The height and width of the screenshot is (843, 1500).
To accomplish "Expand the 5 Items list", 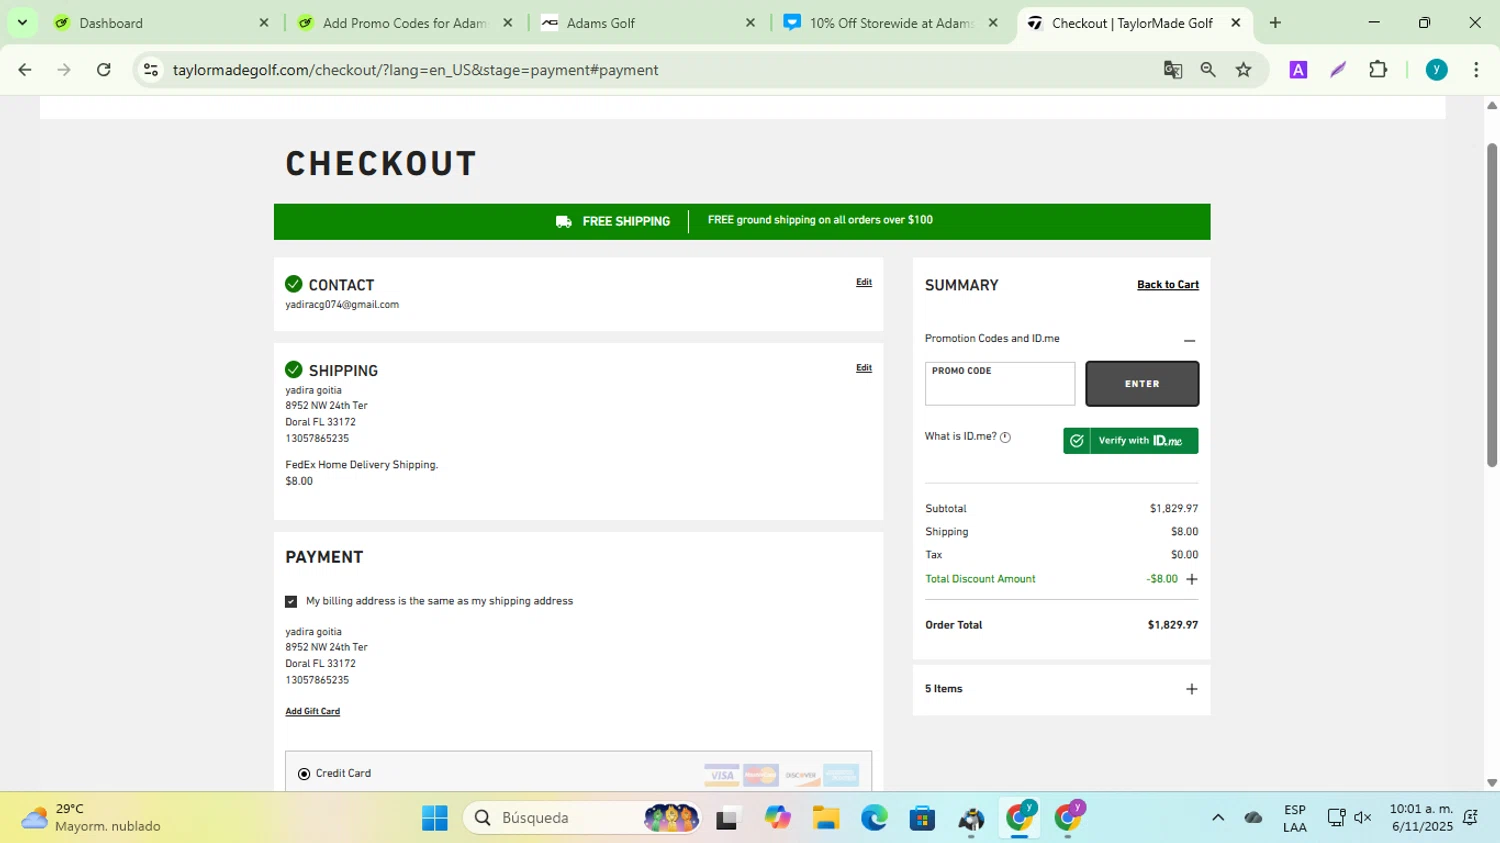I will (x=1192, y=689).
